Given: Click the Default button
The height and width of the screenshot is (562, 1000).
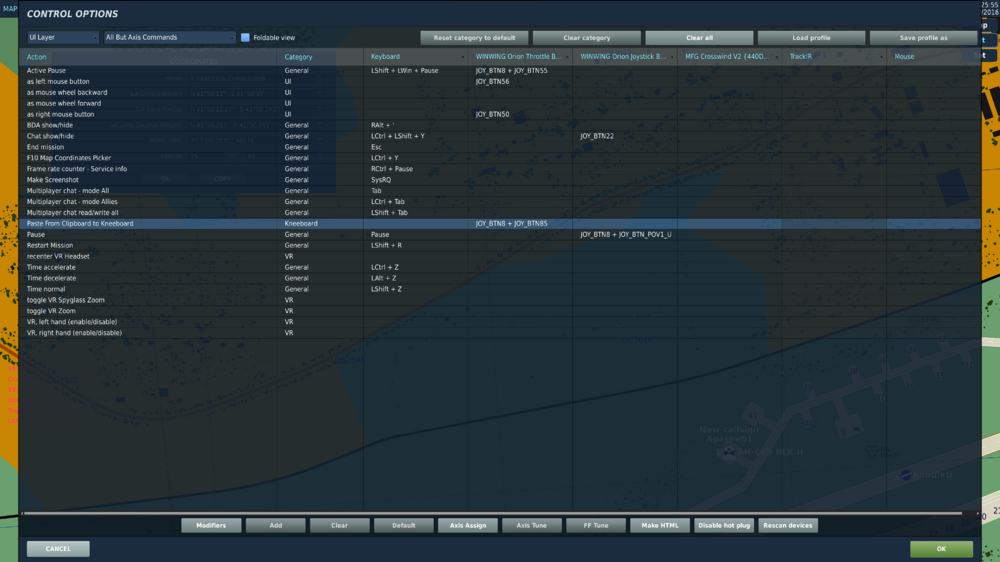Looking at the screenshot, I should tap(404, 526).
